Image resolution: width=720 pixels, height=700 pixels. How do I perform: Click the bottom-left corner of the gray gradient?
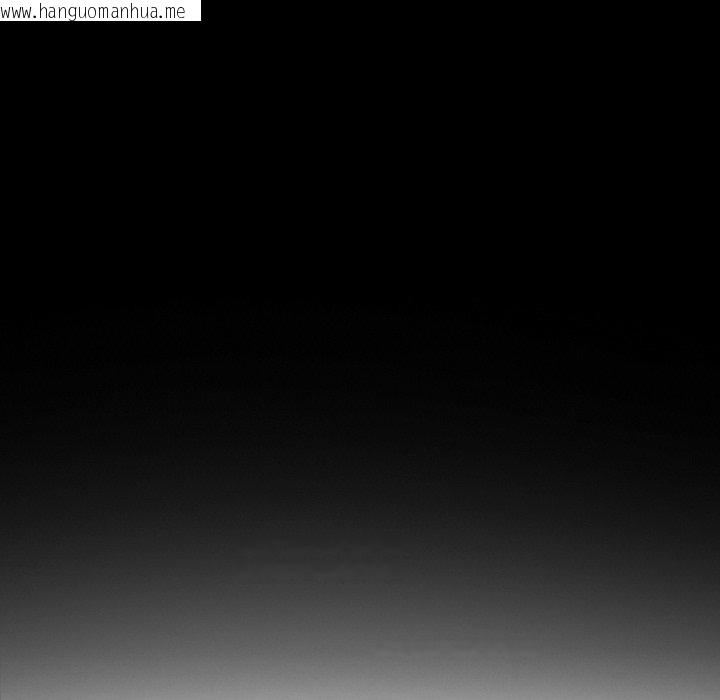click(x=7, y=692)
